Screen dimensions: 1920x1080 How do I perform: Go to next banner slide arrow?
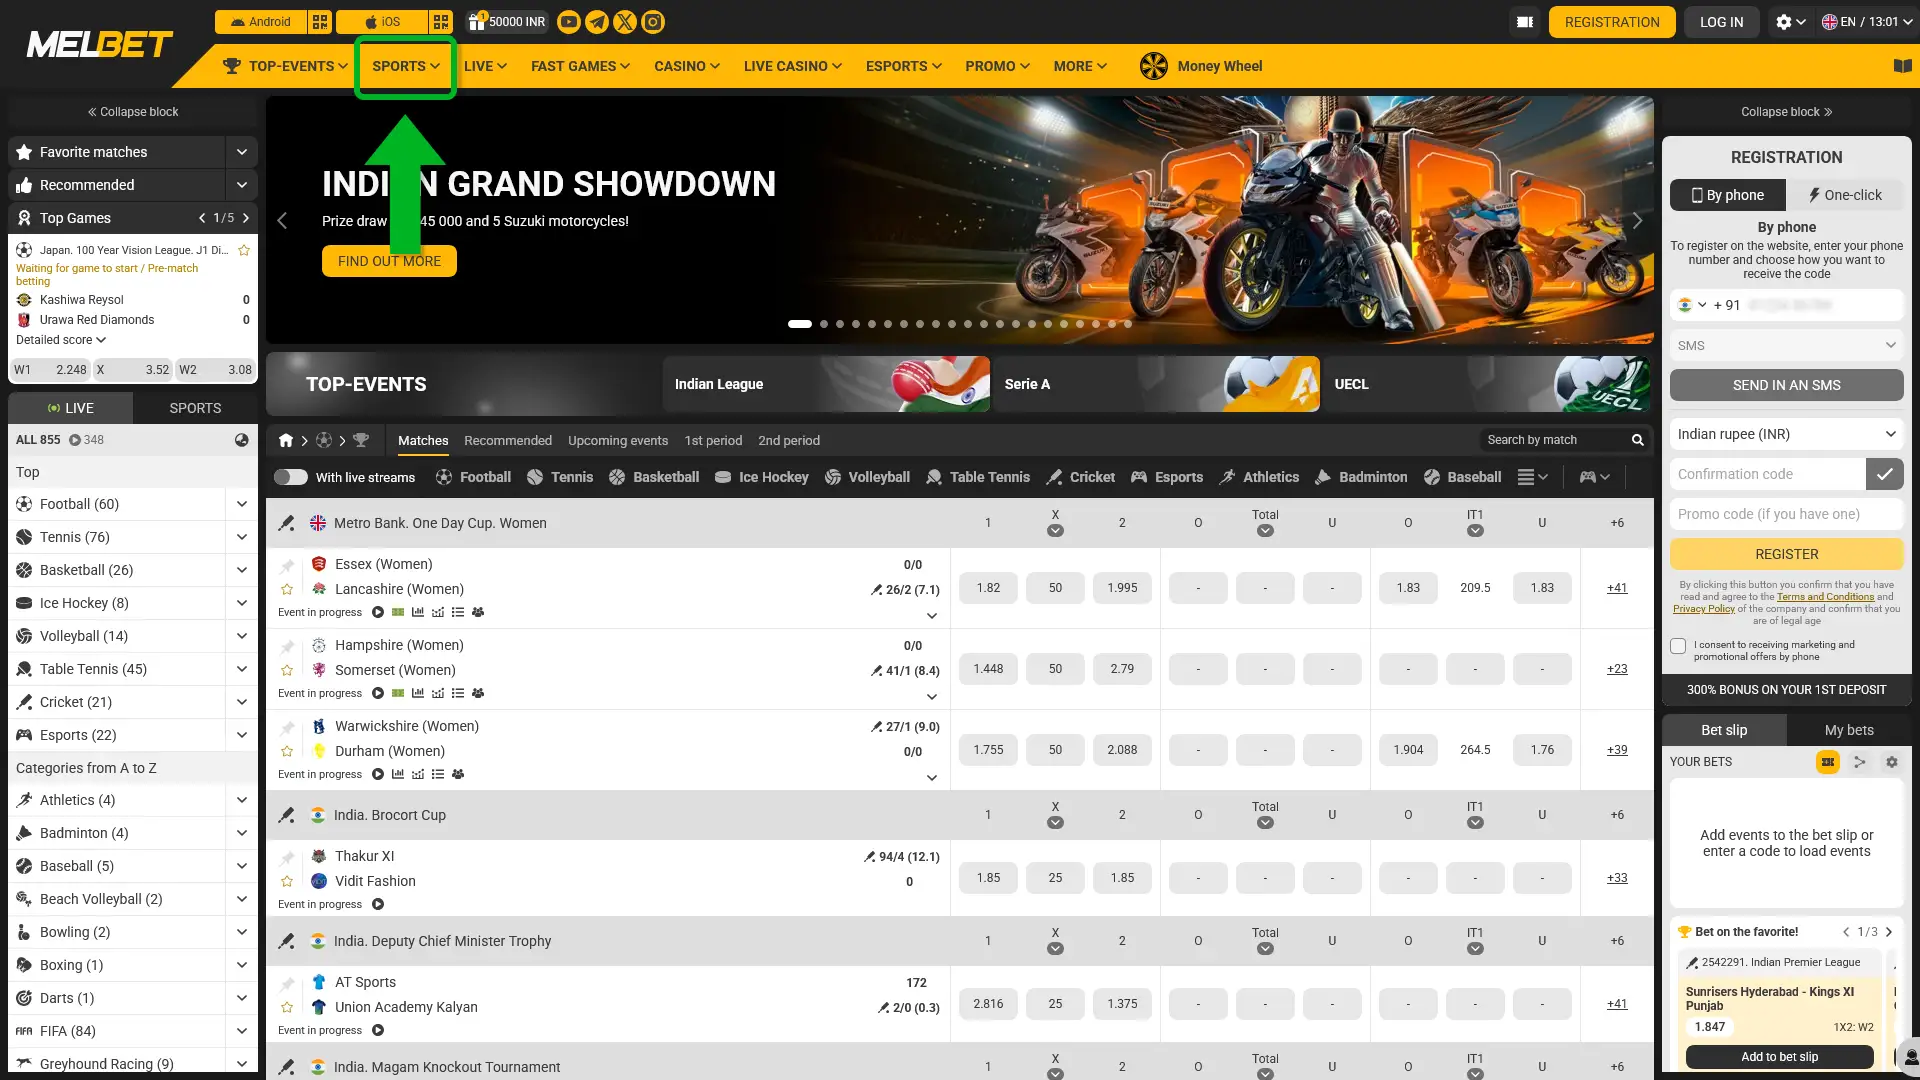[1637, 221]
